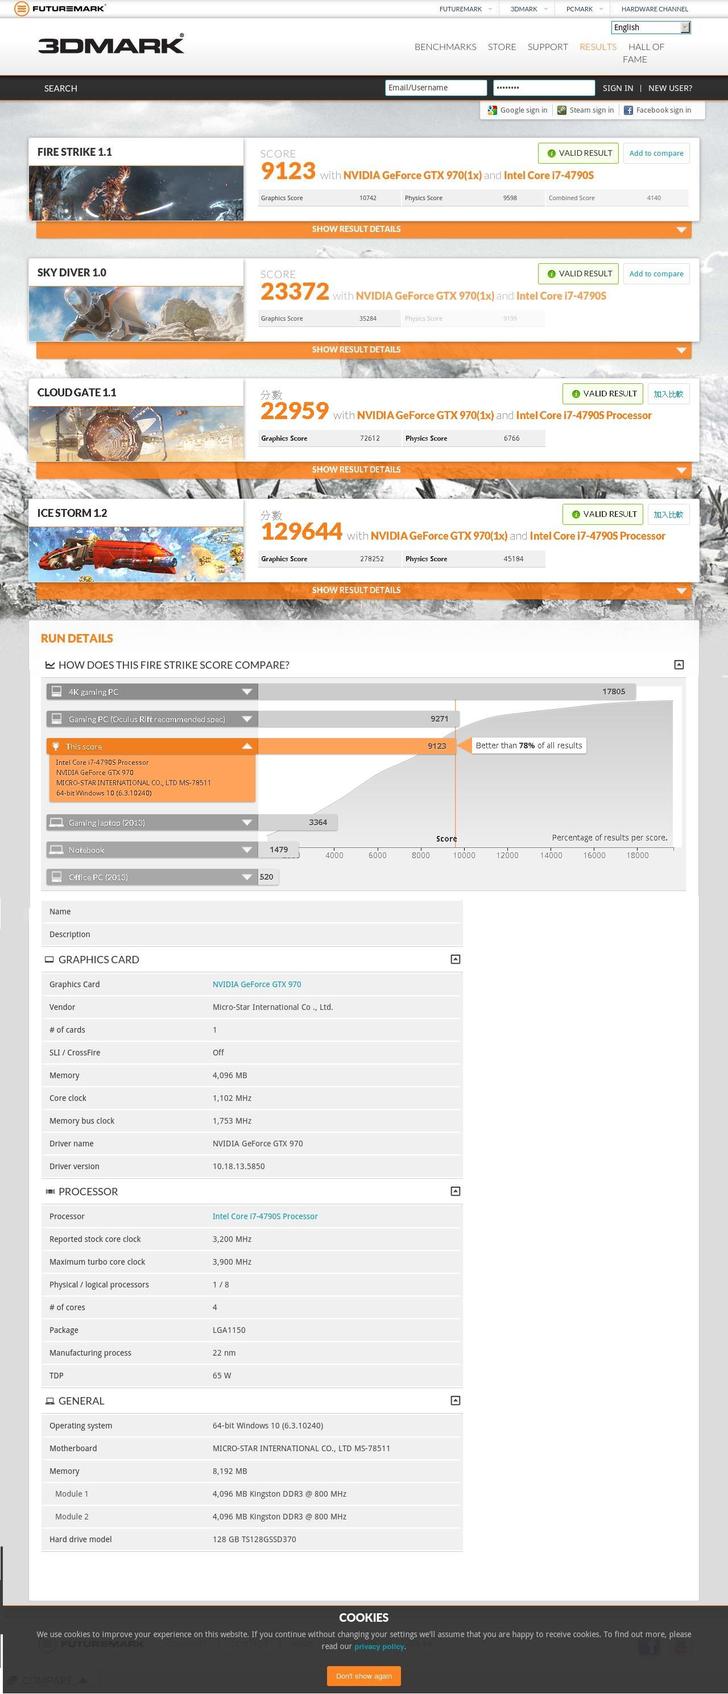The image size is (728, 1694).
Task: Click the Sky Diver thumbnail image
Action: [136, 313]
